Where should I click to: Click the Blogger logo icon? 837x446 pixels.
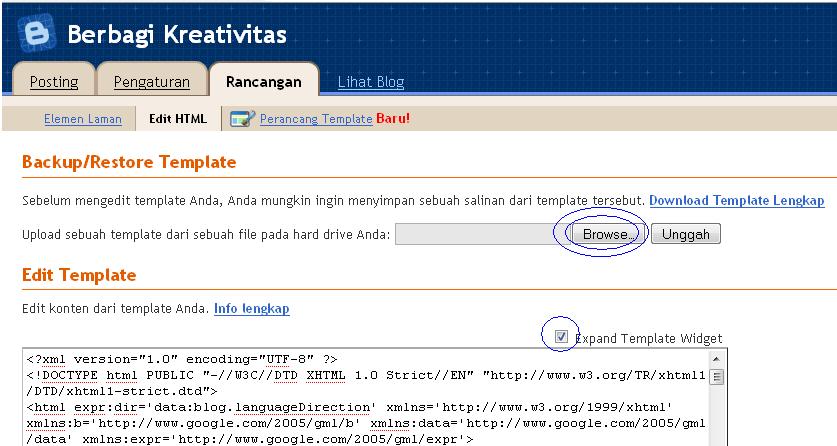(36, 33)
